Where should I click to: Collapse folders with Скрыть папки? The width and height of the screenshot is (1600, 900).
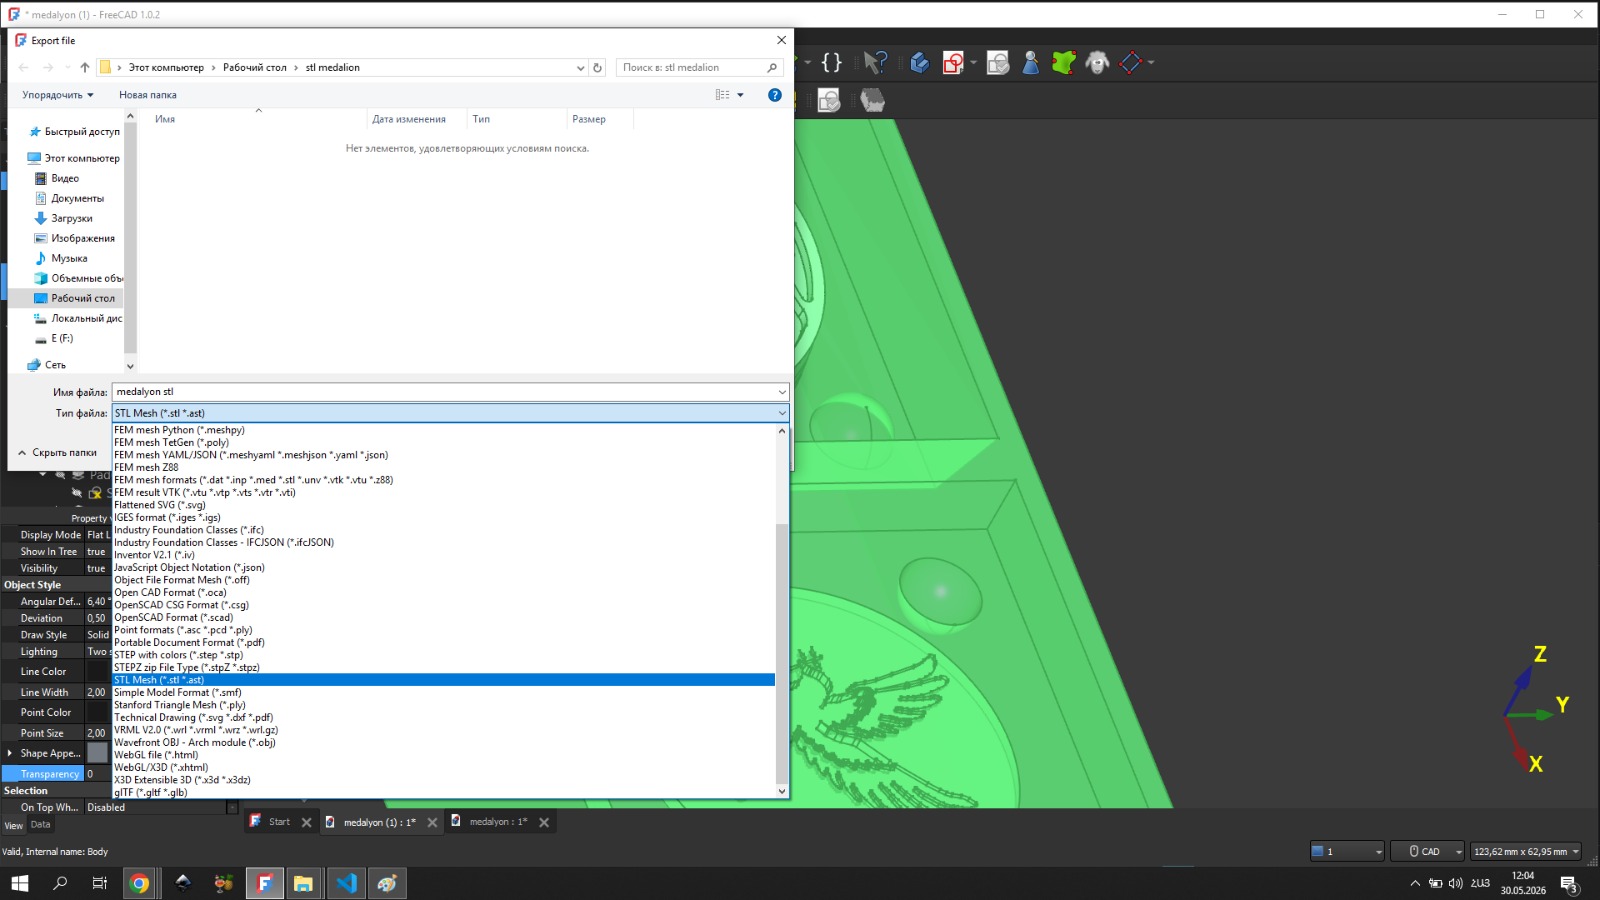tap(57, 453)
